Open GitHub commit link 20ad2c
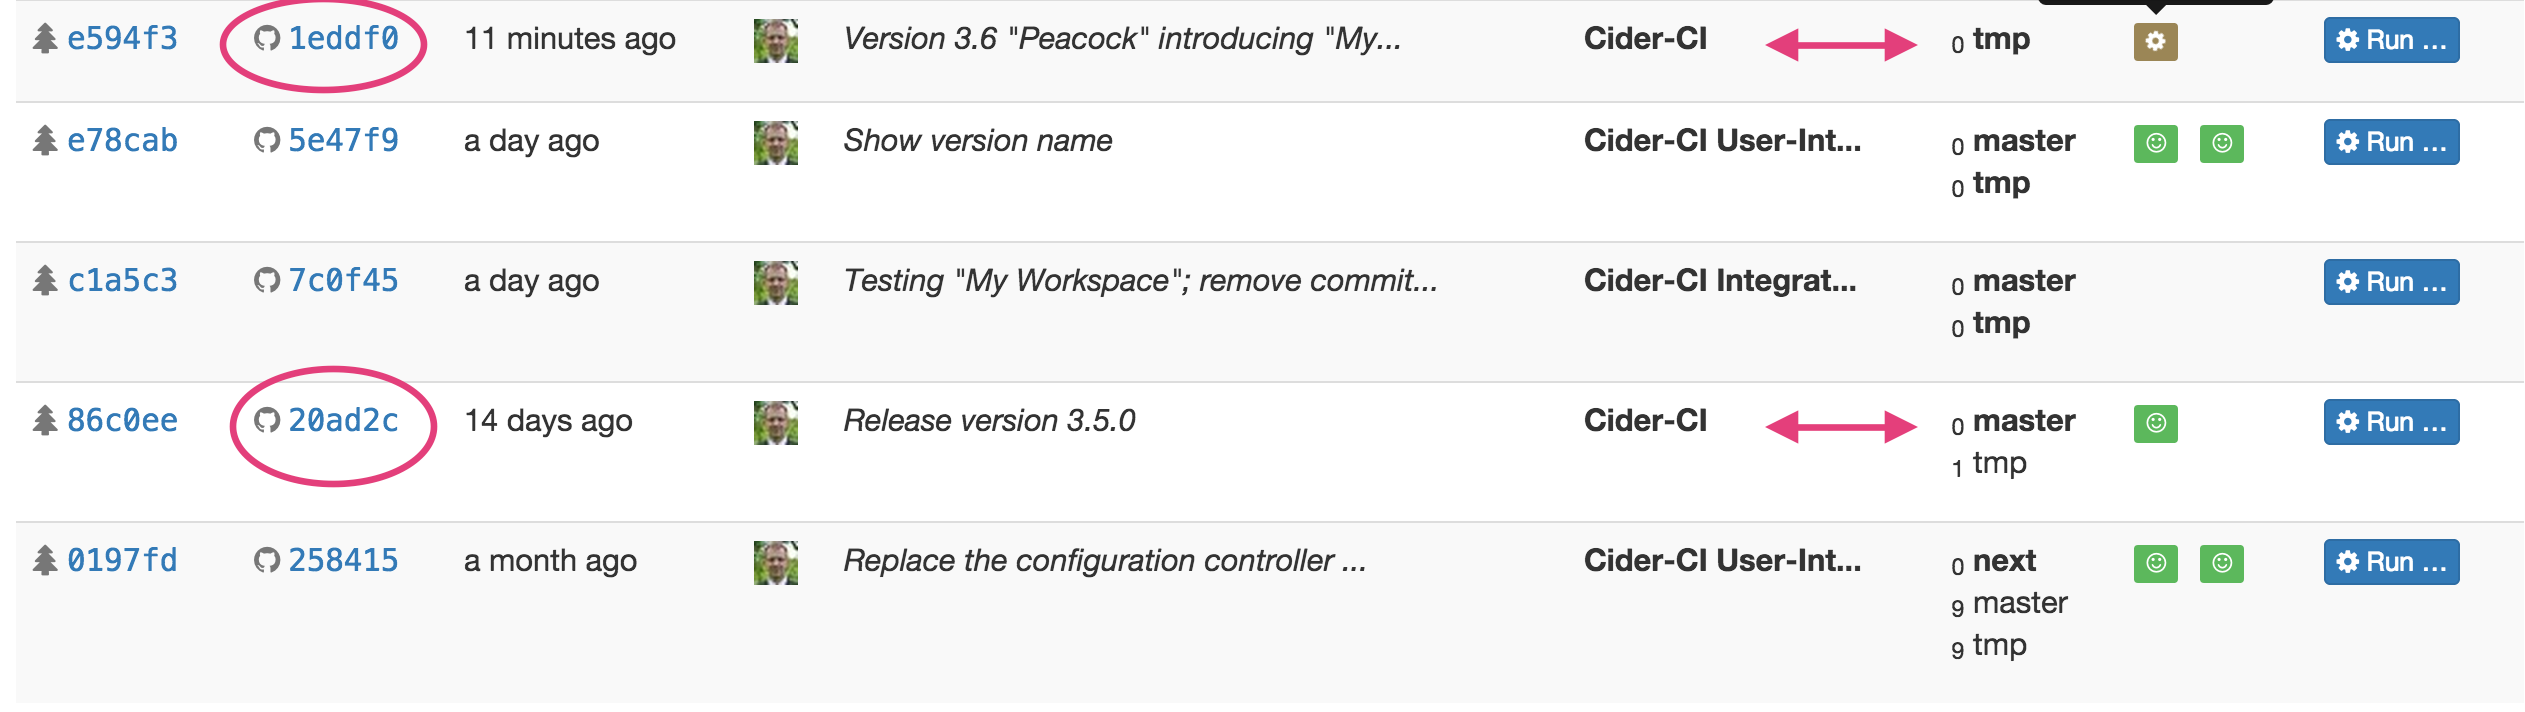 [343, 421]
